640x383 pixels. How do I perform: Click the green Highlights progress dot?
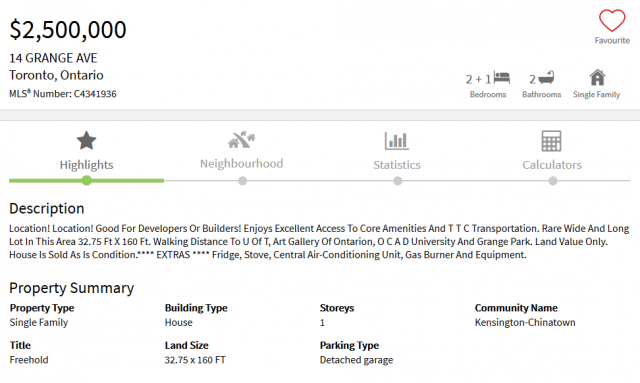(x=87, y=180)
